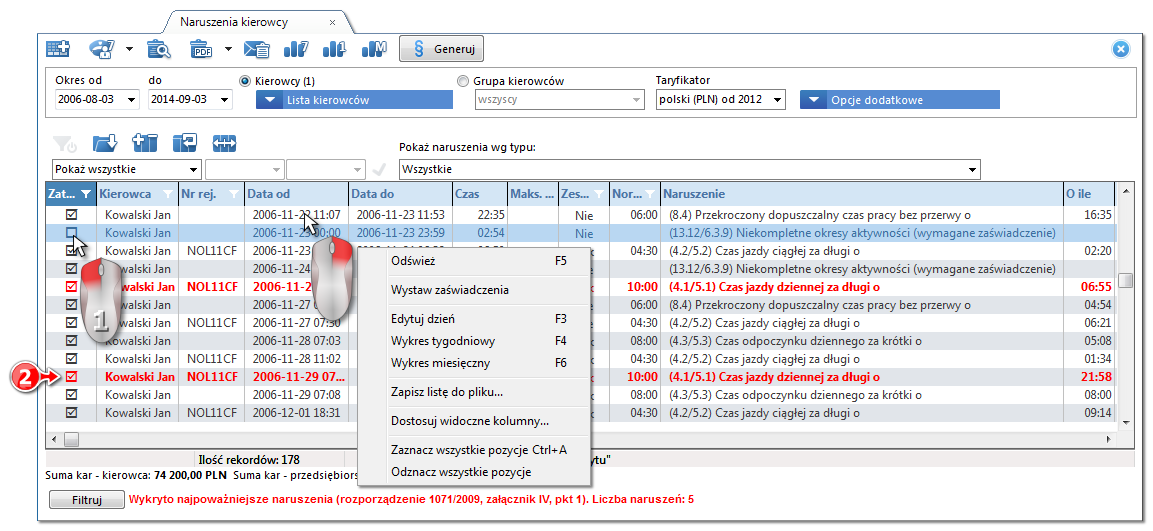Choose Zaznacz wszystkie pozycje menu entry

[474, 450]
